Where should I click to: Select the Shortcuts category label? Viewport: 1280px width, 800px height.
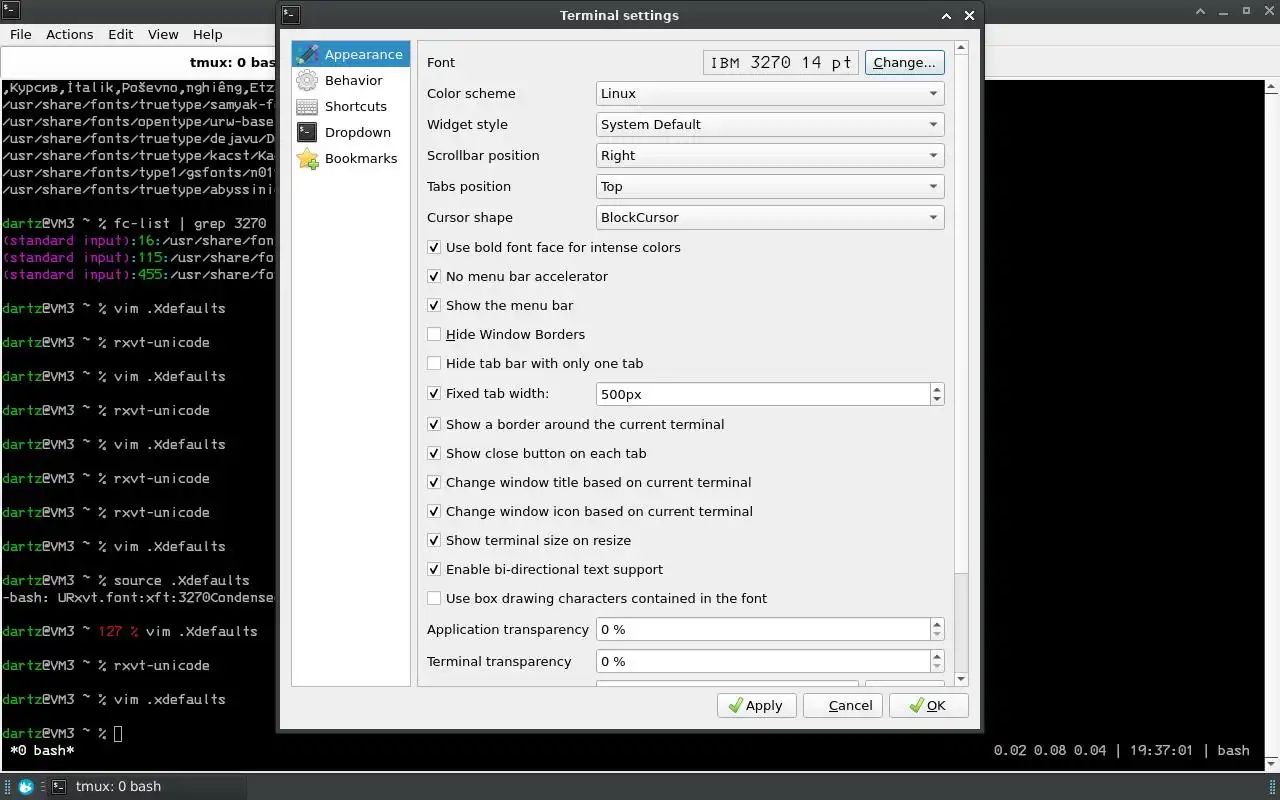(x=356, y=106)
